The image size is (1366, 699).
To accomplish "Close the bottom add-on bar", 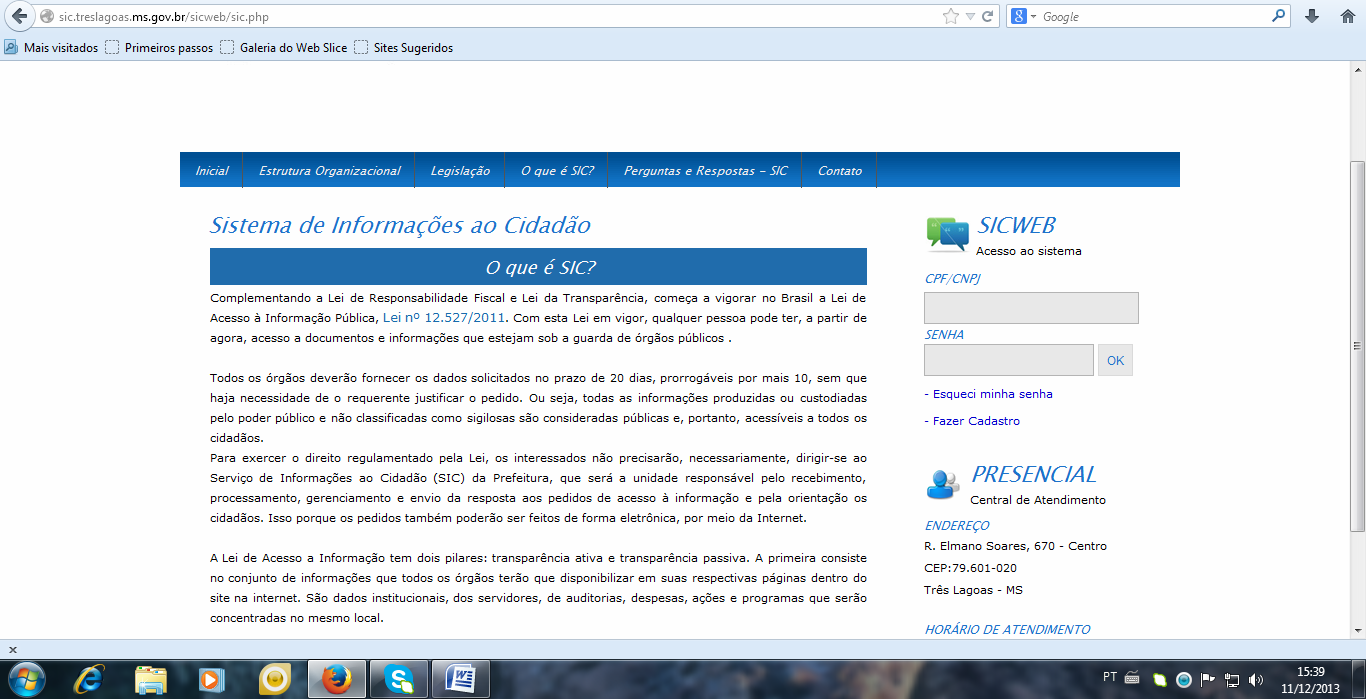I will [x=12, y=649].
